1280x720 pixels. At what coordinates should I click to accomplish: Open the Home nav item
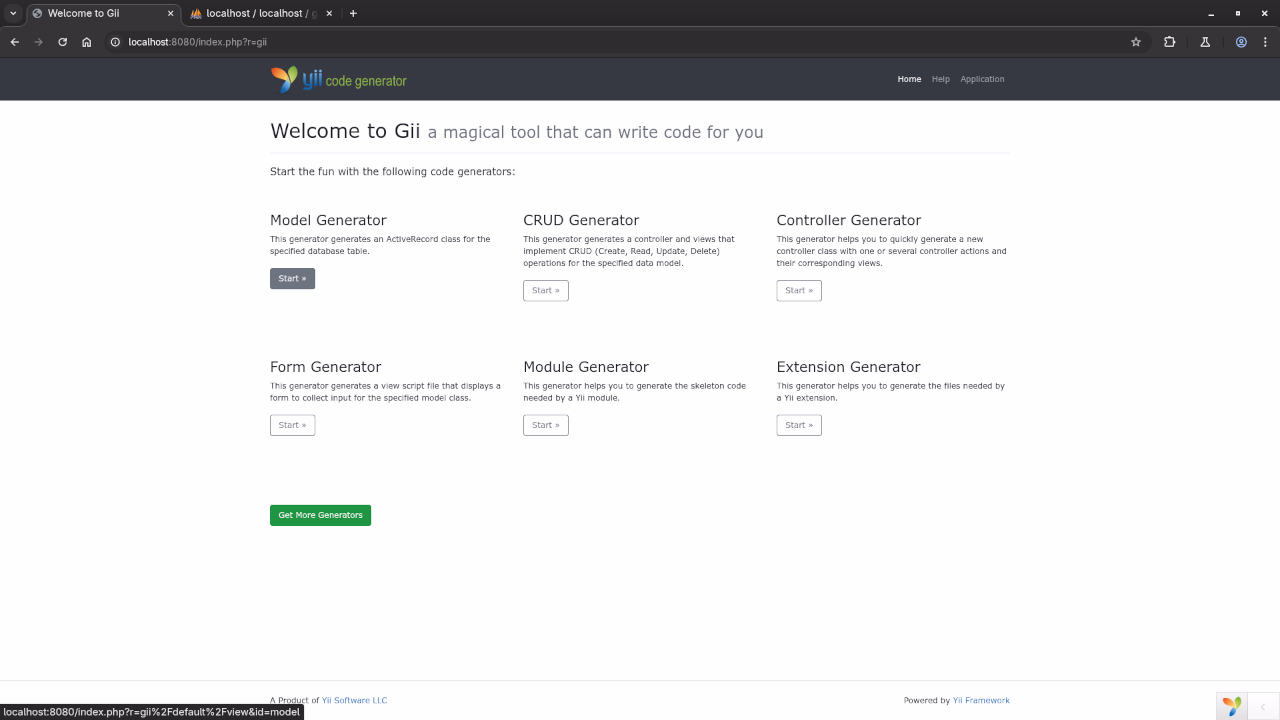[x=909, y=79]
